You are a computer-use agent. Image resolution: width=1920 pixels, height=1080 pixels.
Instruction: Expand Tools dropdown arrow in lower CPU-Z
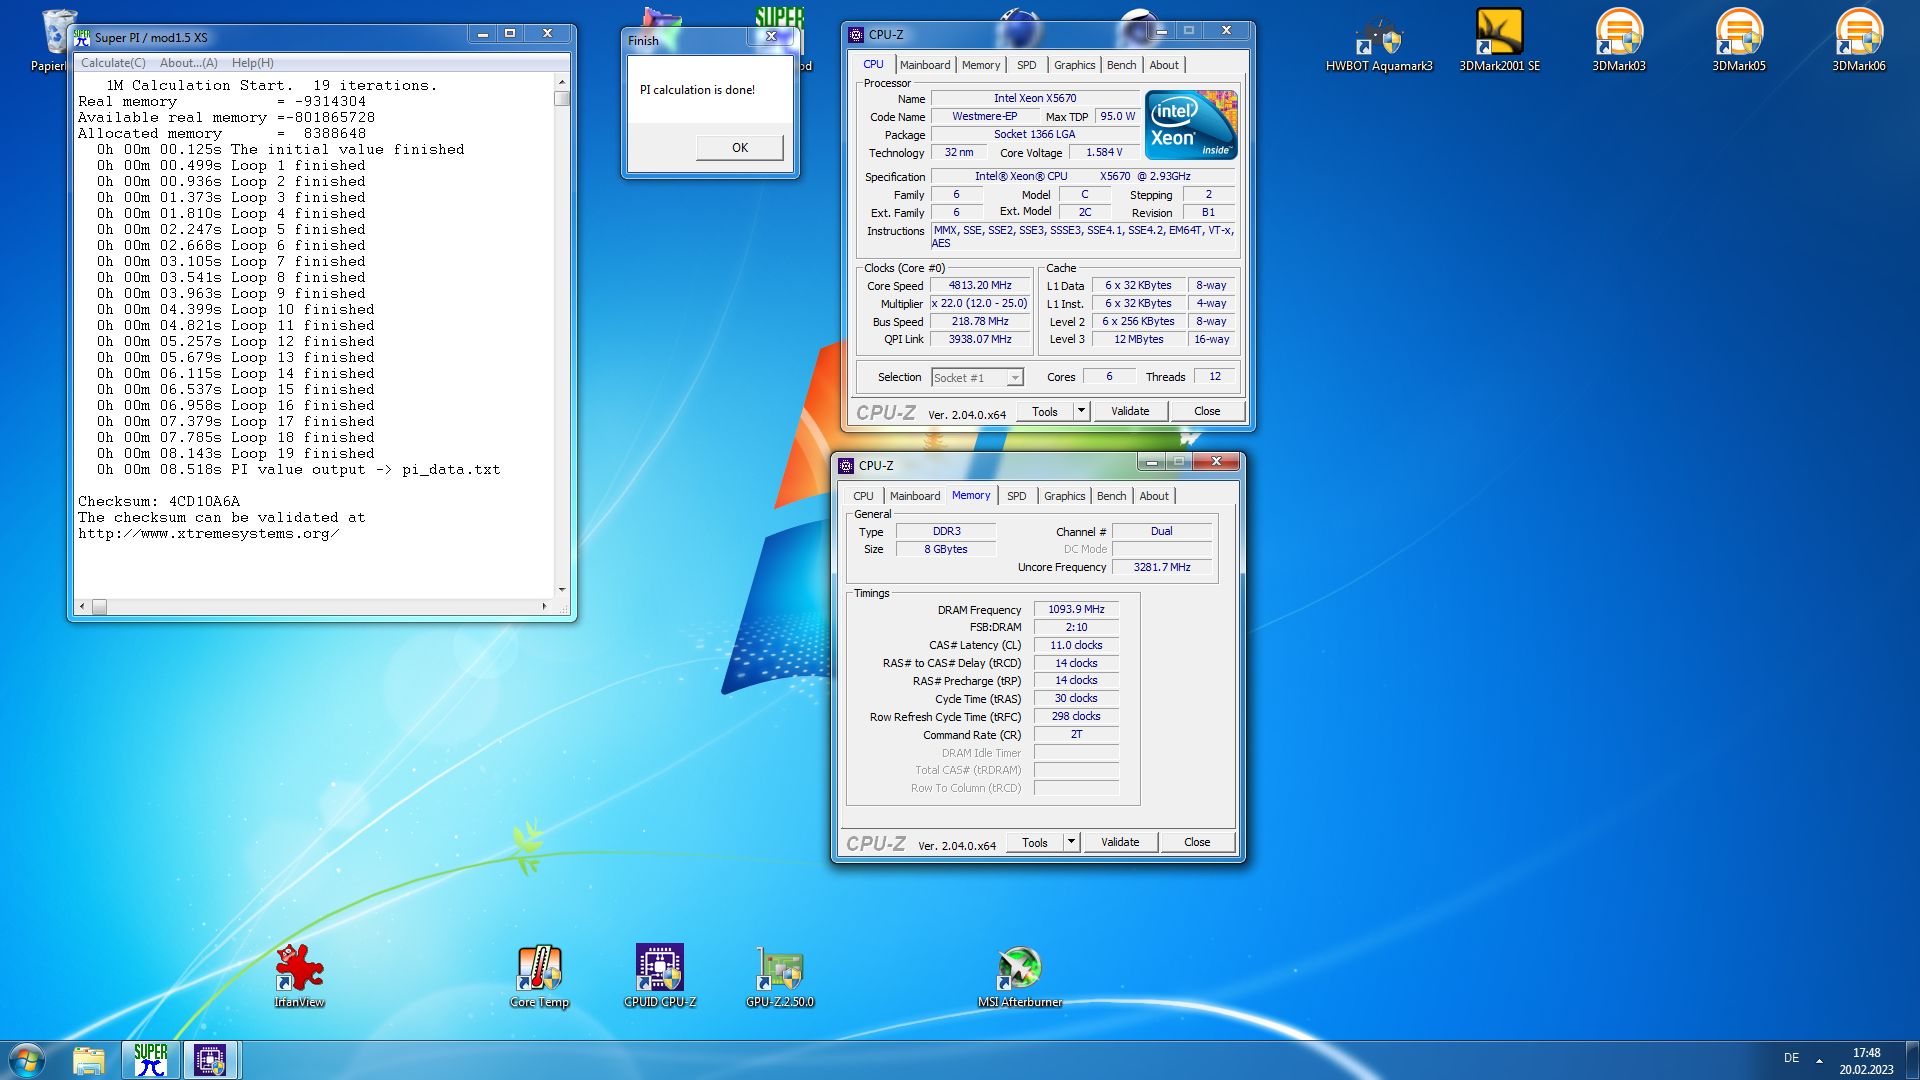(x=1071, y=842)
